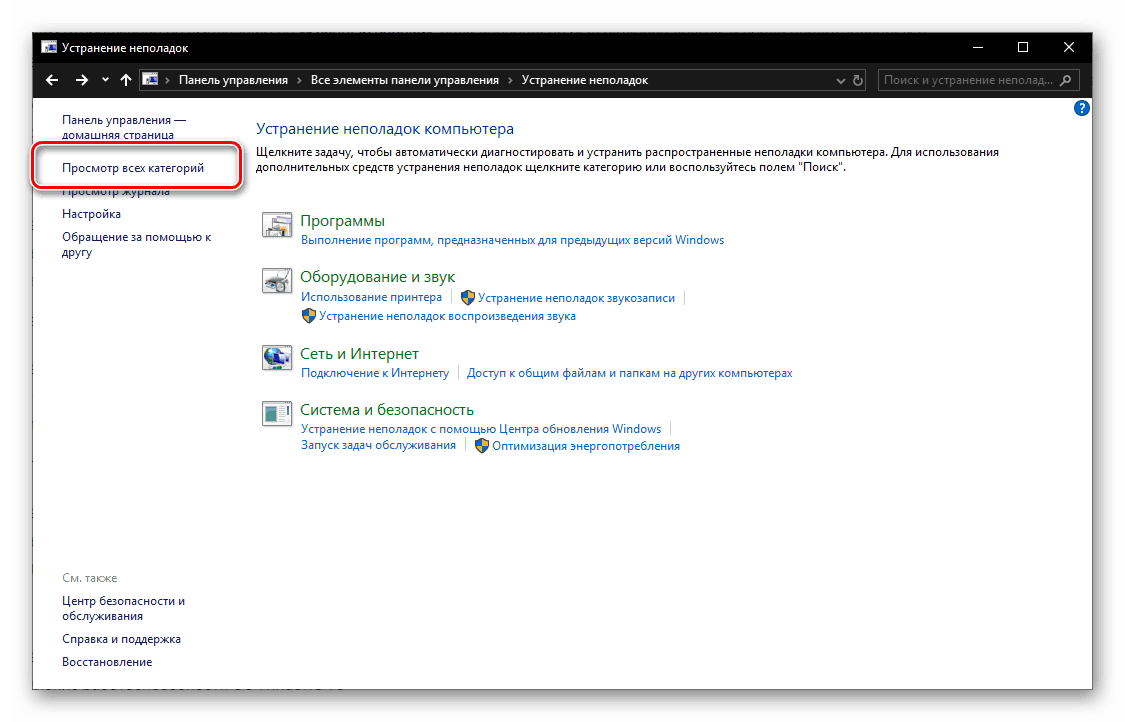The image size is (1125, 722).
Task: Launch Устранение неполадок звукозаписи
Action: point(576,298)
